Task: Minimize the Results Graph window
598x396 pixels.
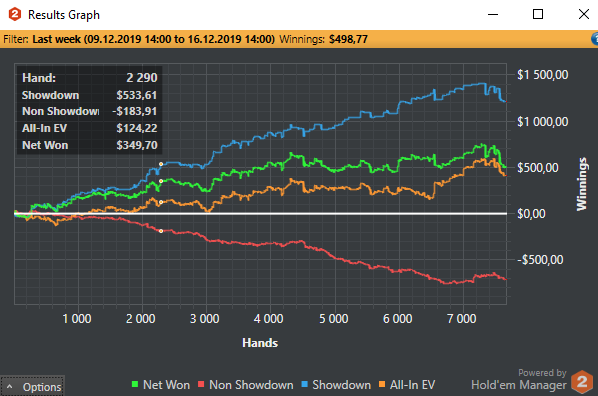Action: (x=493, y=14)
